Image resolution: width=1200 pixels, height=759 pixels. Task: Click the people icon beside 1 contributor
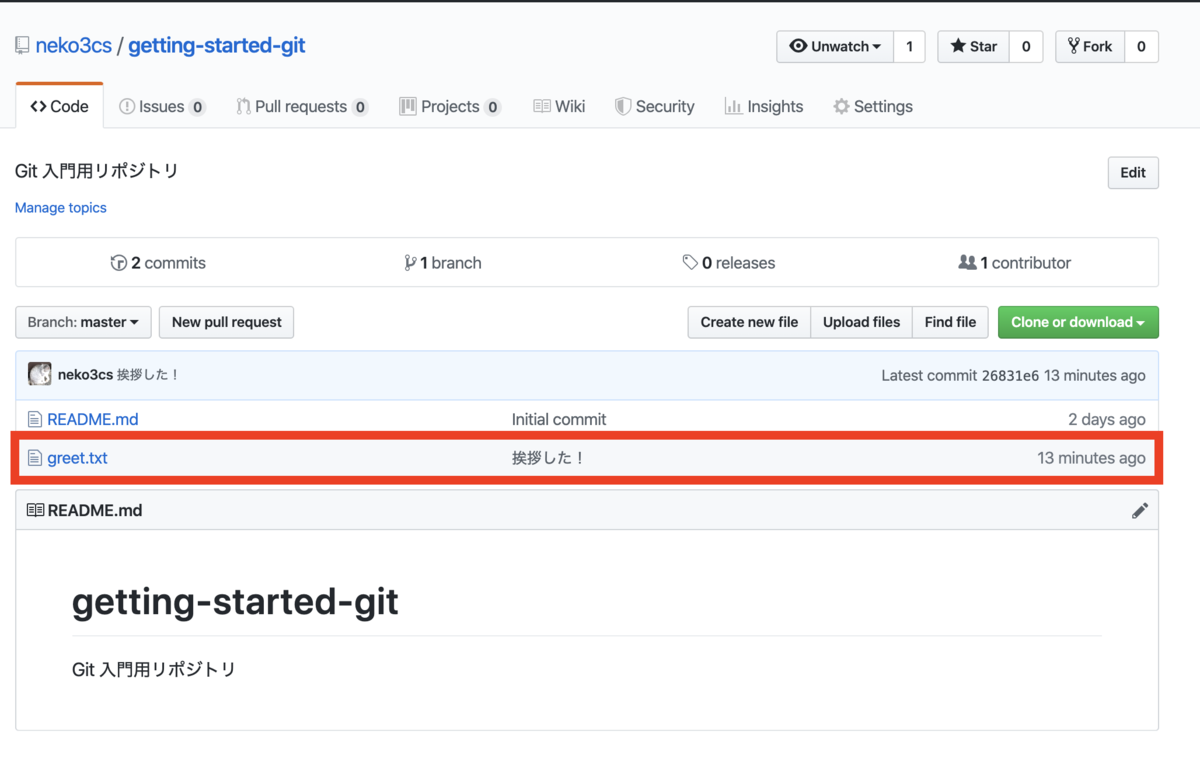pyautogui.click(x=967, y=263)
